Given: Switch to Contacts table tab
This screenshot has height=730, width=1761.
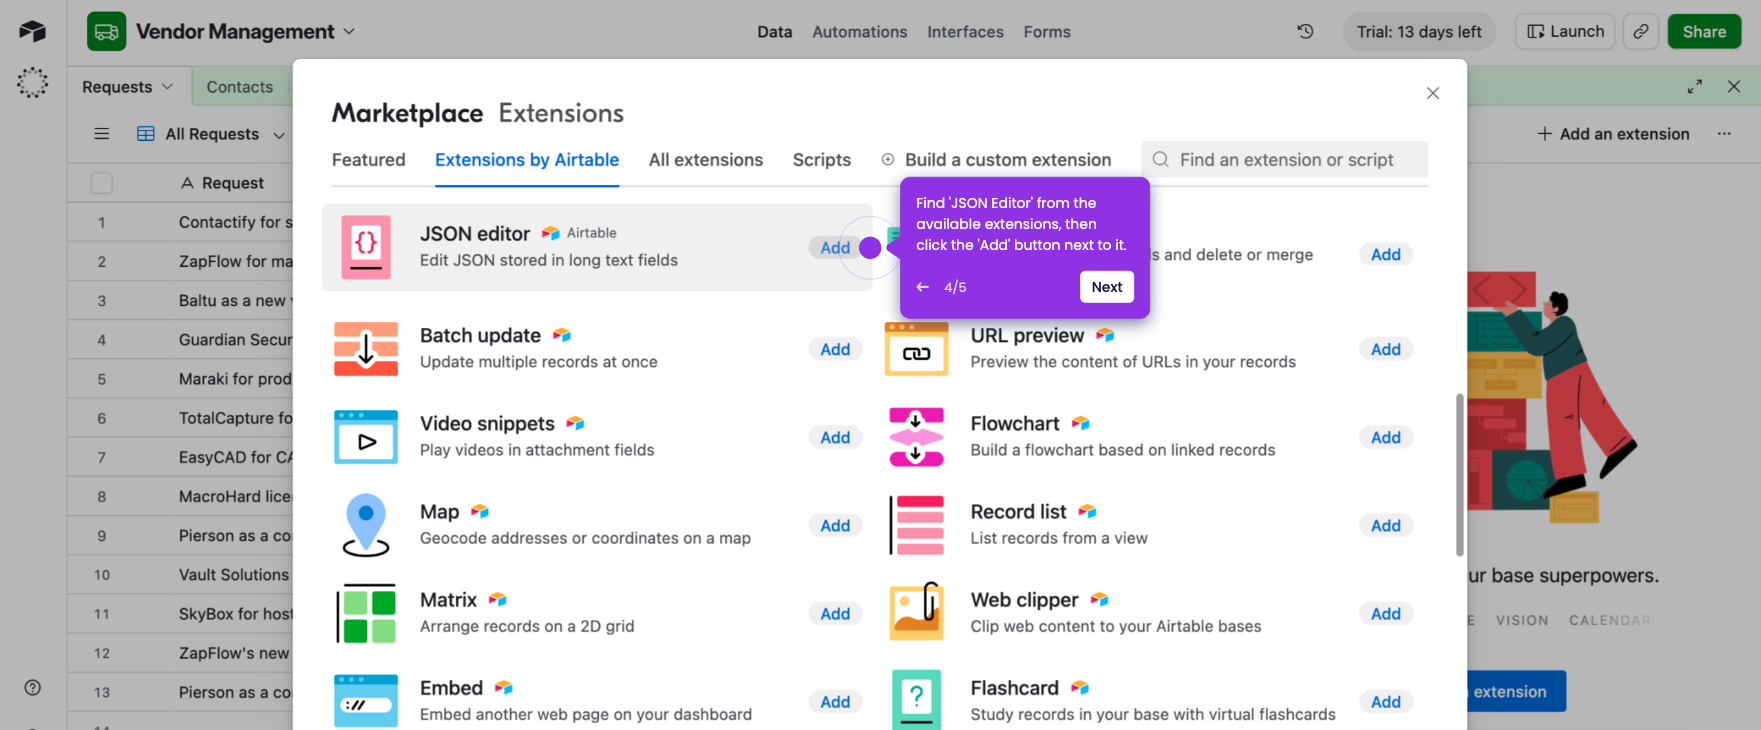Looking at the screenshot, I should (x=240, y=87).
